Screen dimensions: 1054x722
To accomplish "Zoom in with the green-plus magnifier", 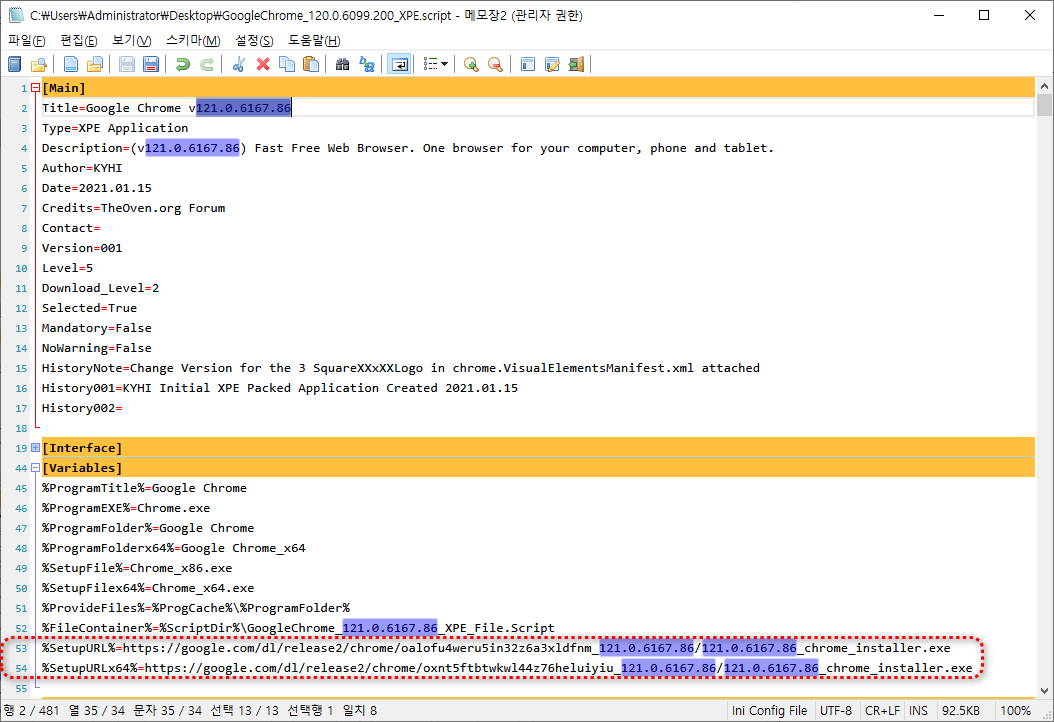I will tap(471, 65).
